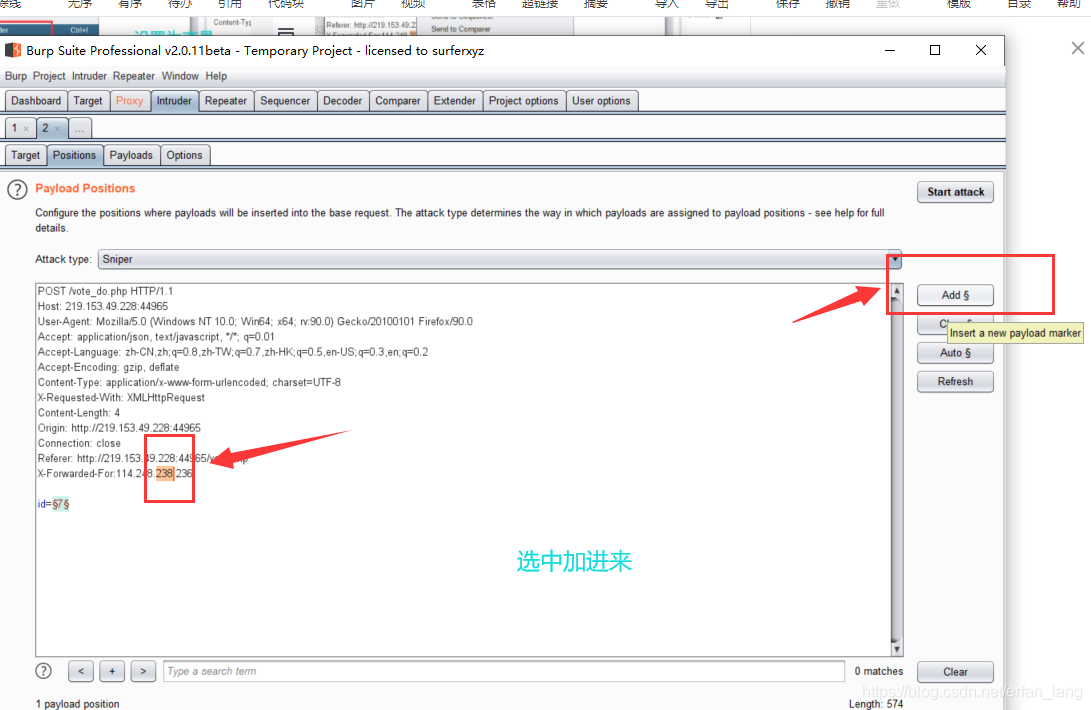Click inside the search term field
Viewport: 1091px width, 710px height.
pos(504,671)
